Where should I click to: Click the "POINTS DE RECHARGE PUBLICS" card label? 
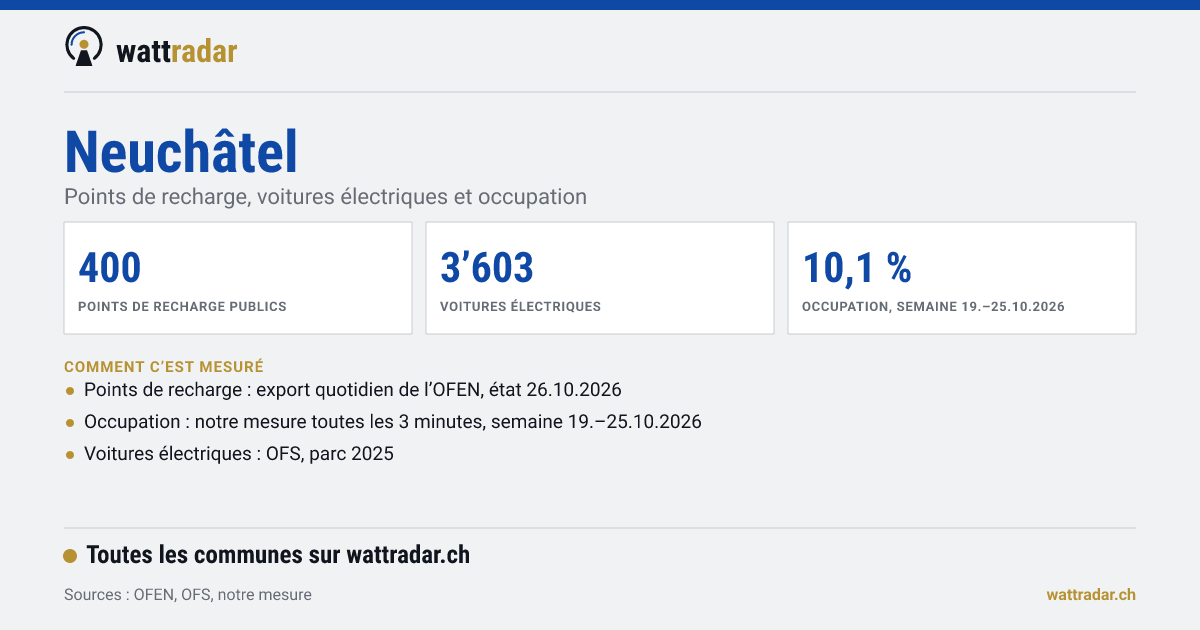[182, 307]
